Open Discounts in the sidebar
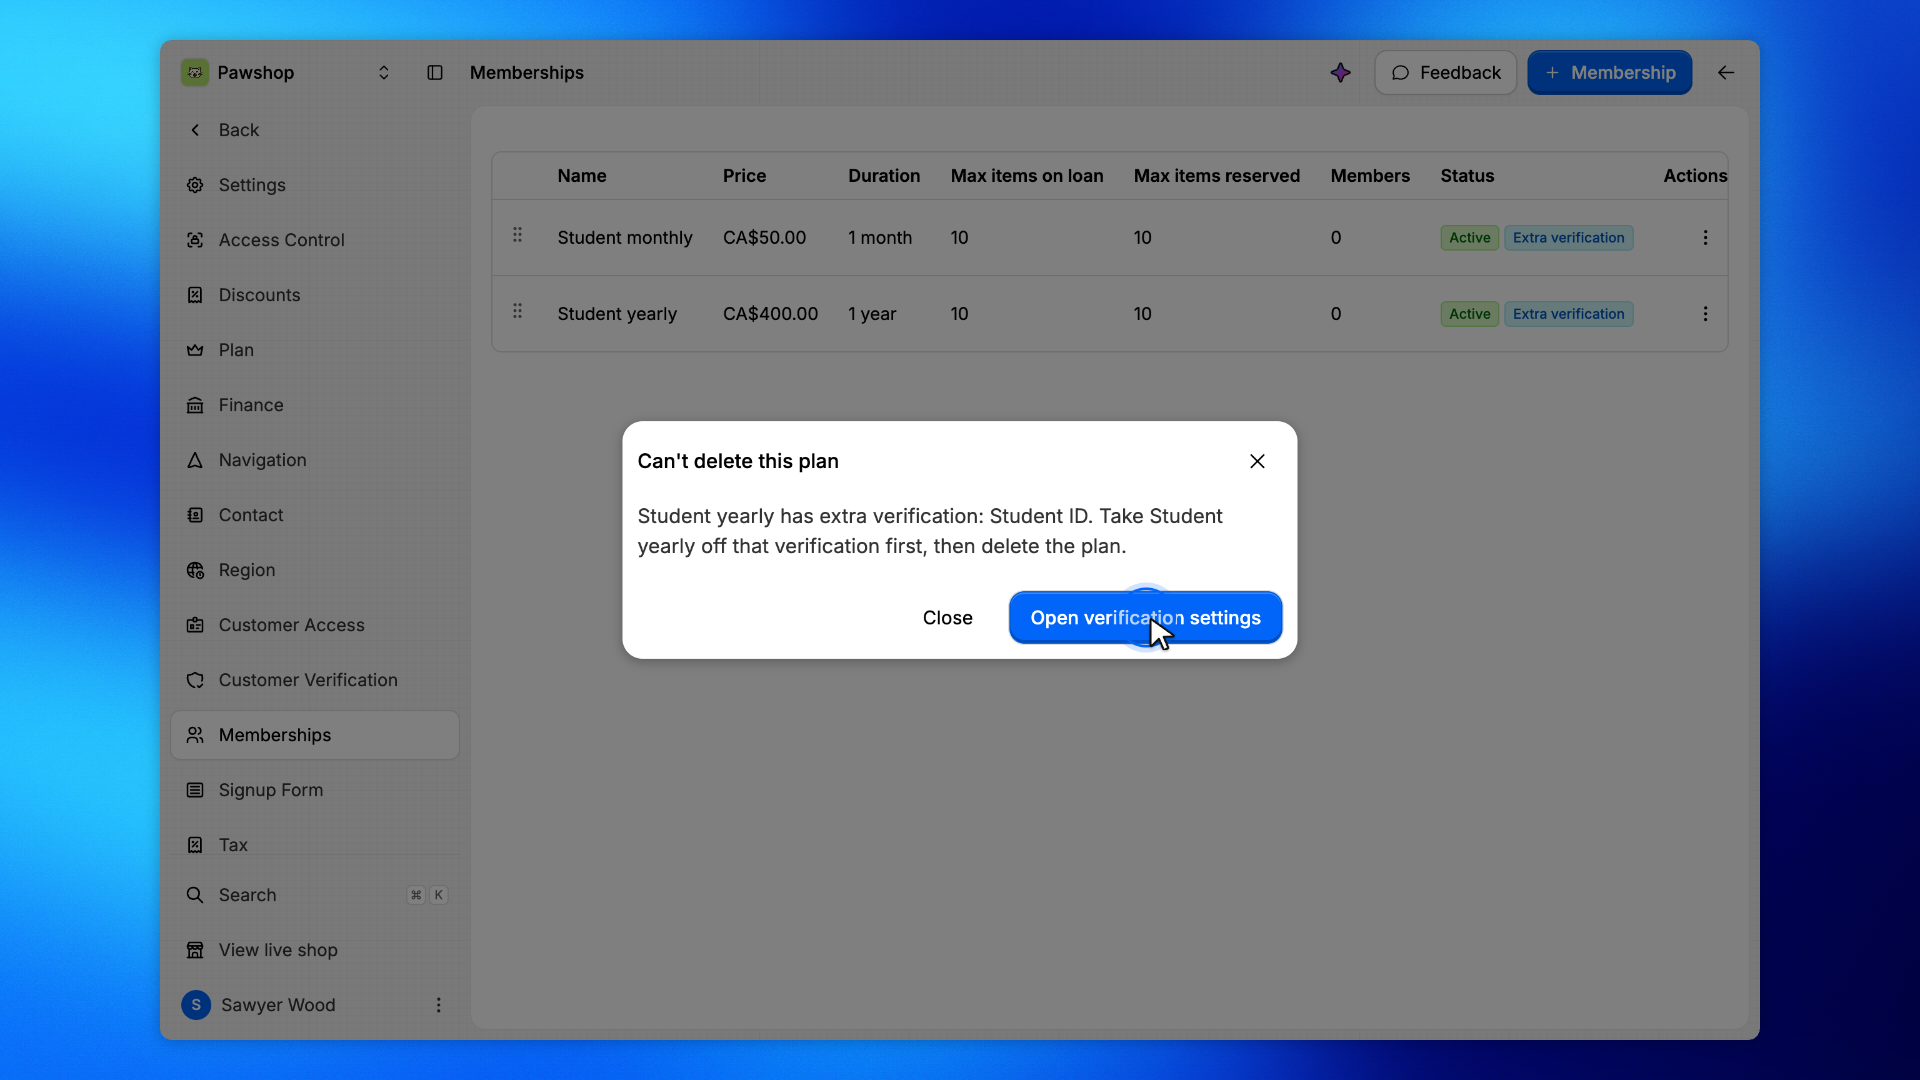 click(x=315, y=295)
